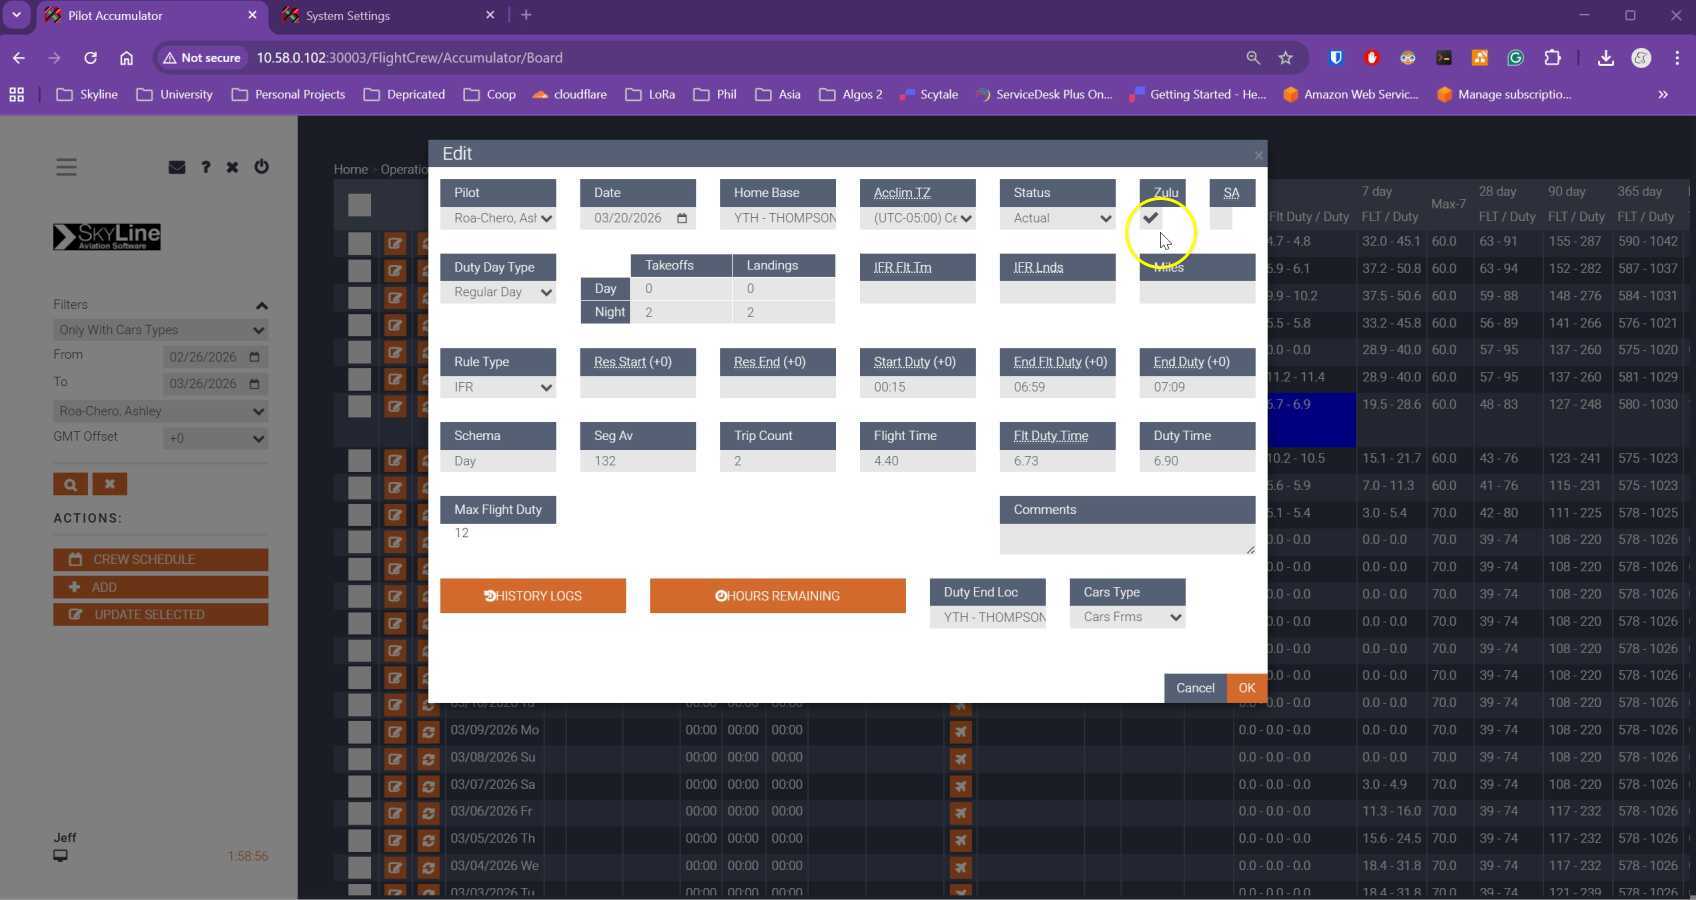
Task: Open the messages envelope icon
Action: click(177, 167)
